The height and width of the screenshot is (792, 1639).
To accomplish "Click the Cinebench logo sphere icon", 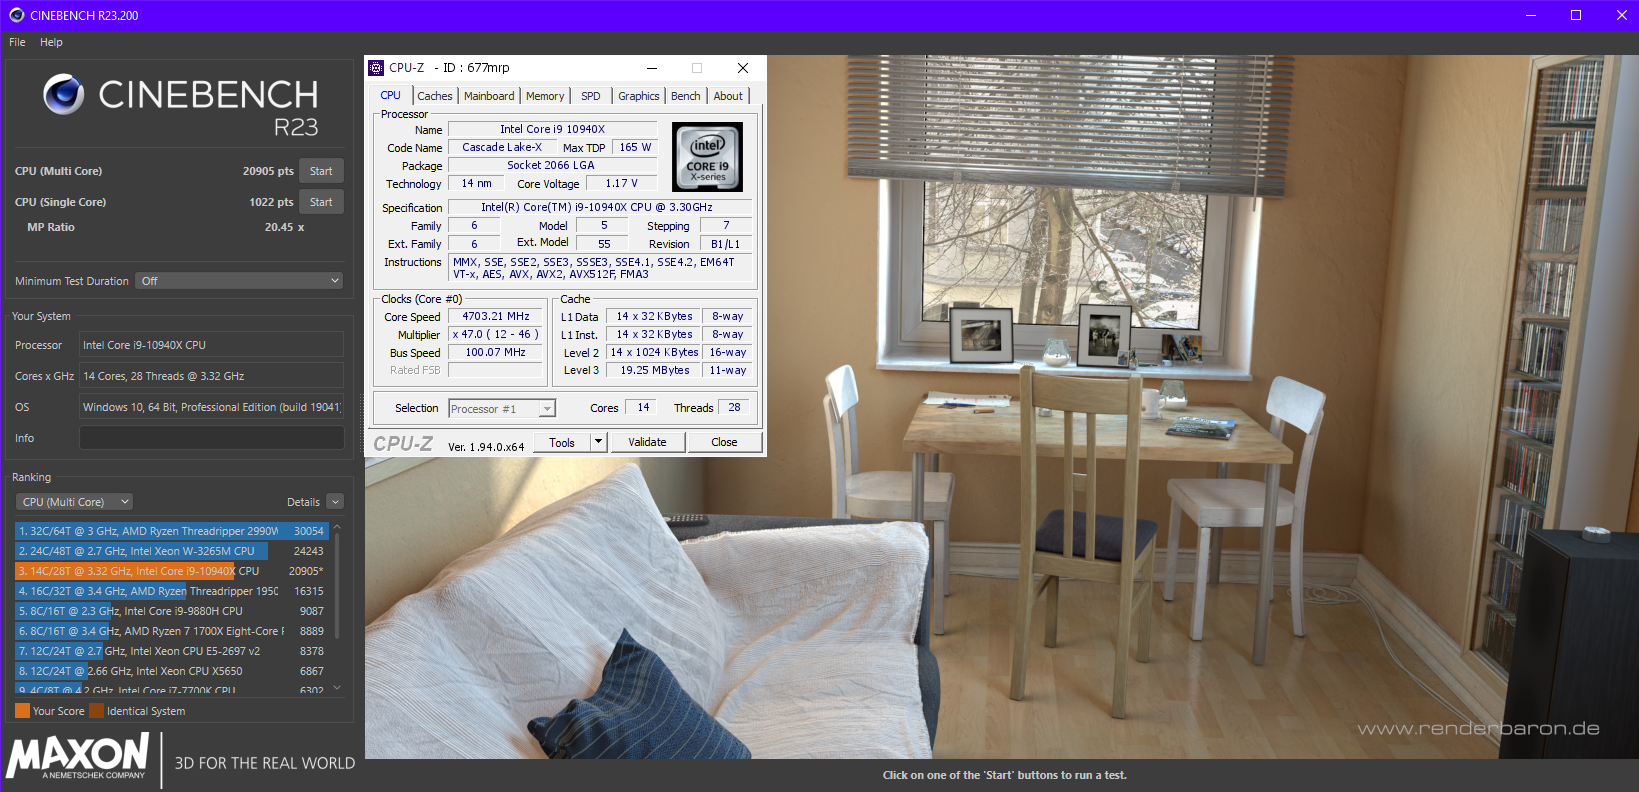I will tap(63, 94).
